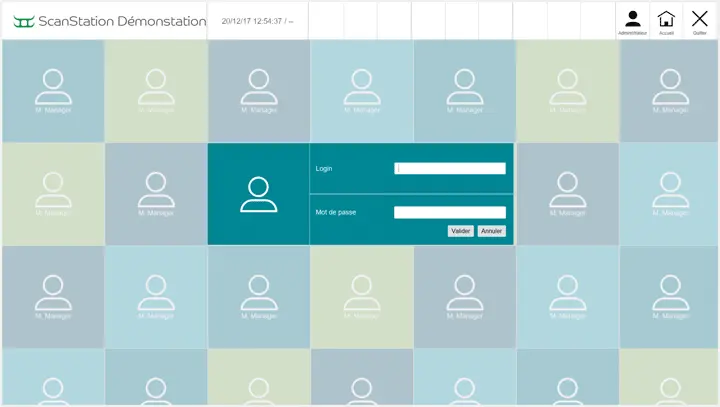Image resolution: width=720 pixels, height=407 pixels.
Task: Click the Login label text
Action: click(x=324, y=169)
